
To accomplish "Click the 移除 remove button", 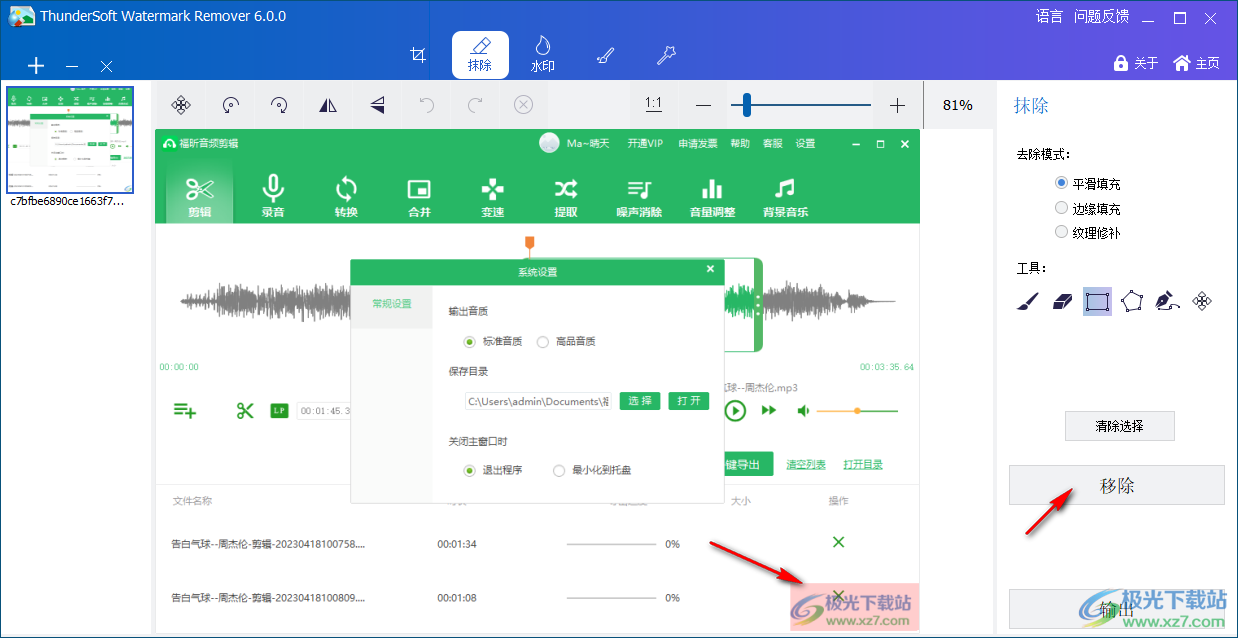I will 1117,485.
